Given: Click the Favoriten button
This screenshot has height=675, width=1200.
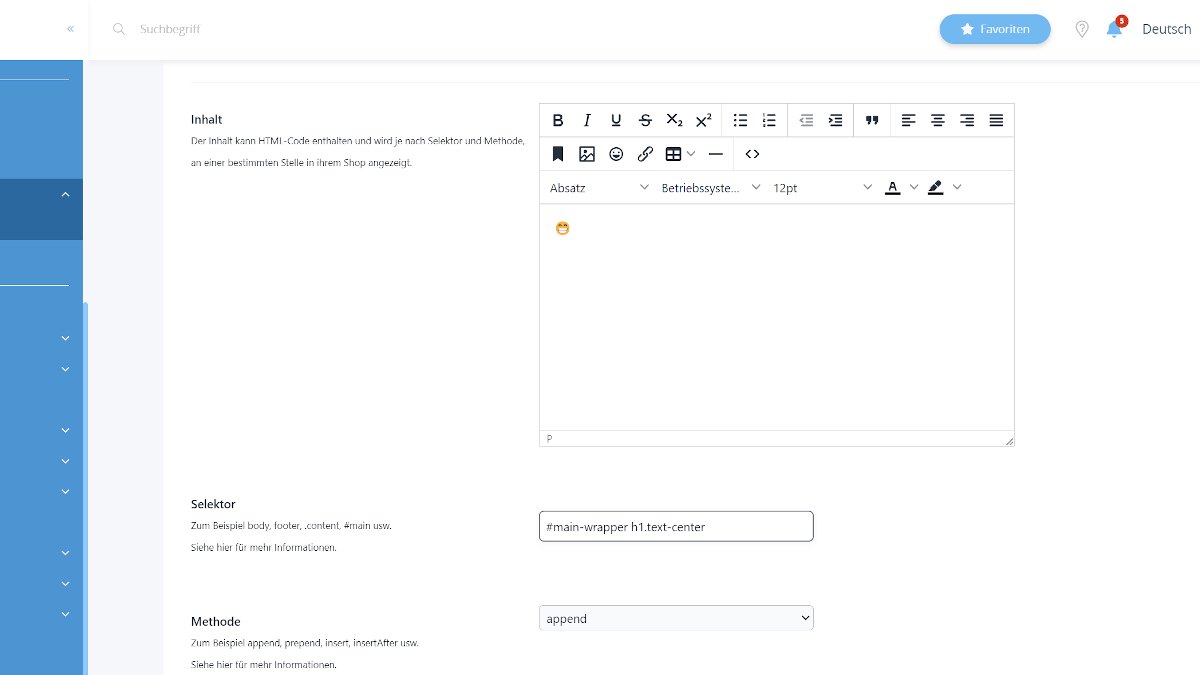Looking at the screenshot, I should click(x=995, y=29).
